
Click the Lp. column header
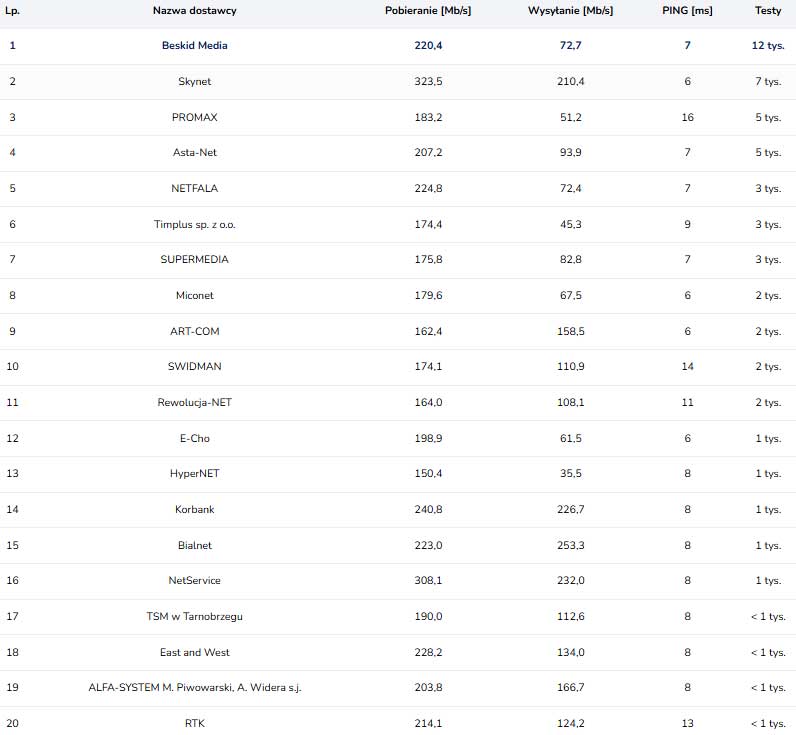(x=13, y=10)
